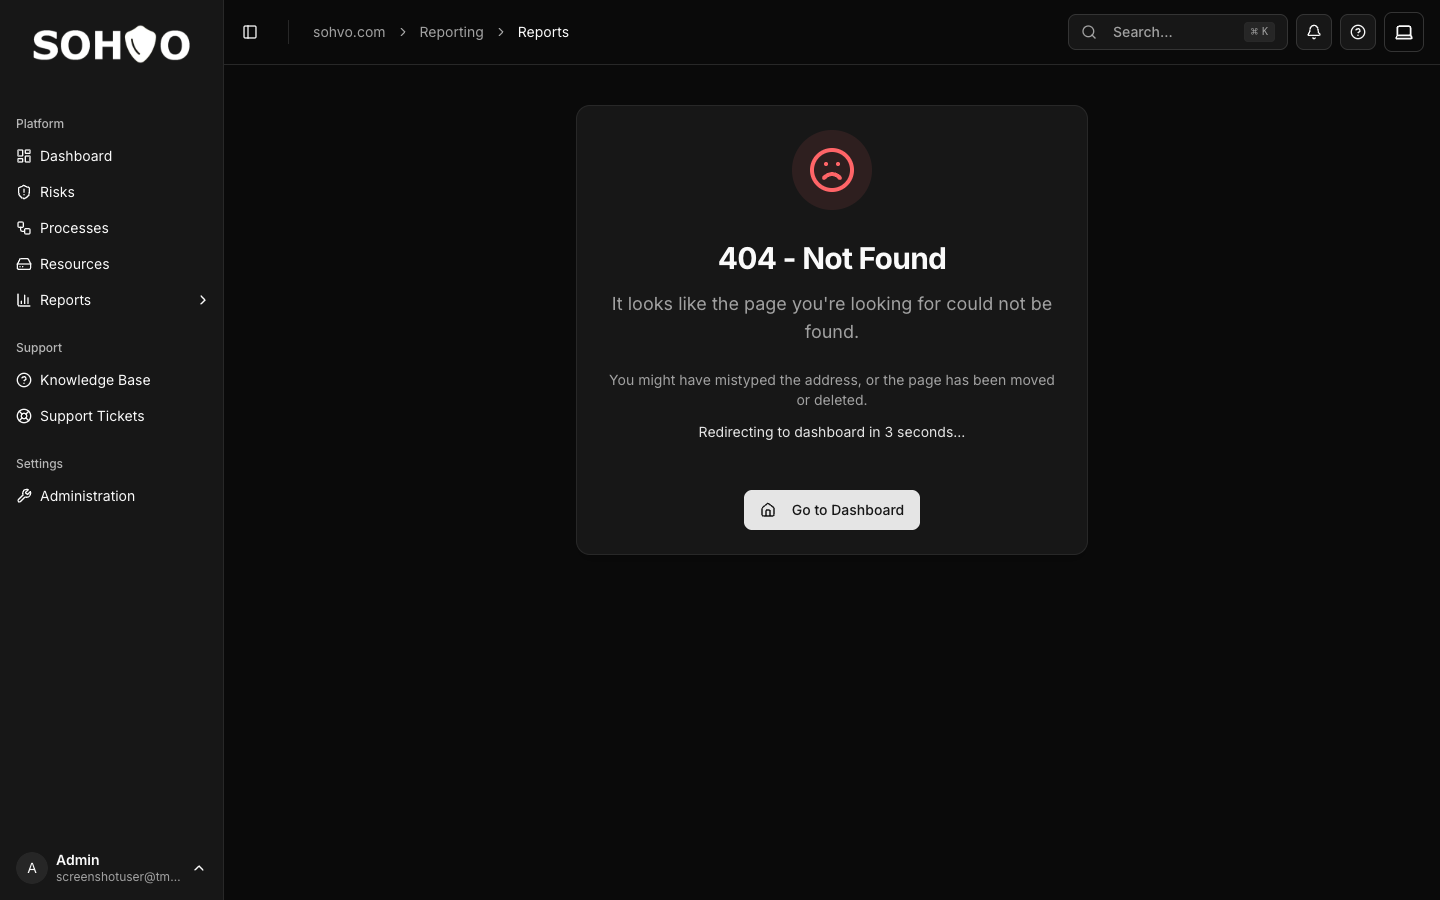Select the Reports sidebar item
Screen dimensions: 1440x900
tap(111, 300)
